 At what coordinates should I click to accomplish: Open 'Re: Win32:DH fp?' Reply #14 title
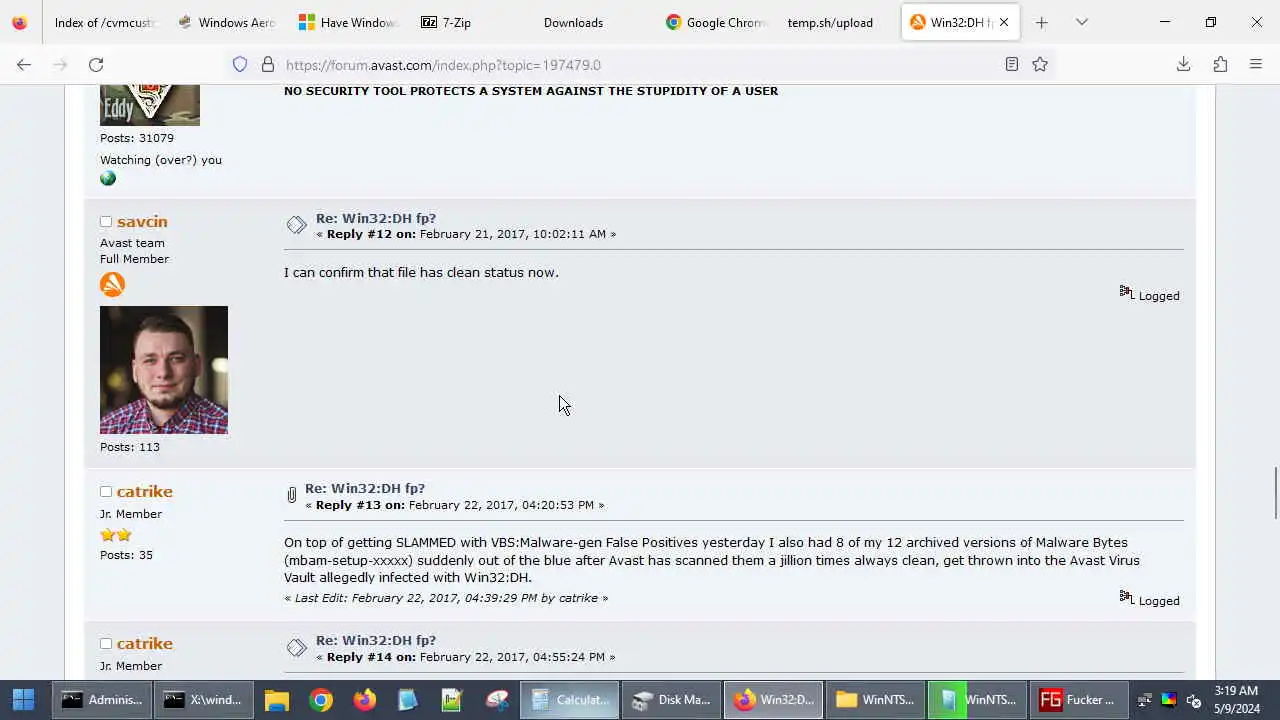pos(376,640)
